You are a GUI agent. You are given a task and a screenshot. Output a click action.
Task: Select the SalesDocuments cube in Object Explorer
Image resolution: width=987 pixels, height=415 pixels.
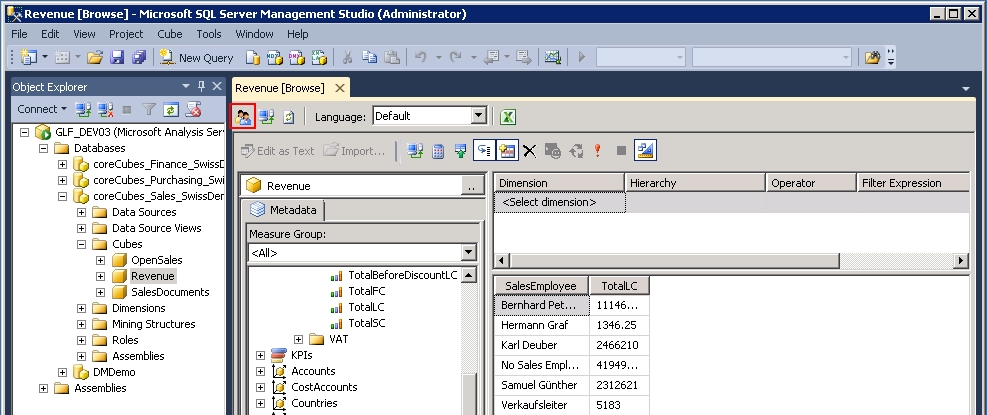[170, 292]
